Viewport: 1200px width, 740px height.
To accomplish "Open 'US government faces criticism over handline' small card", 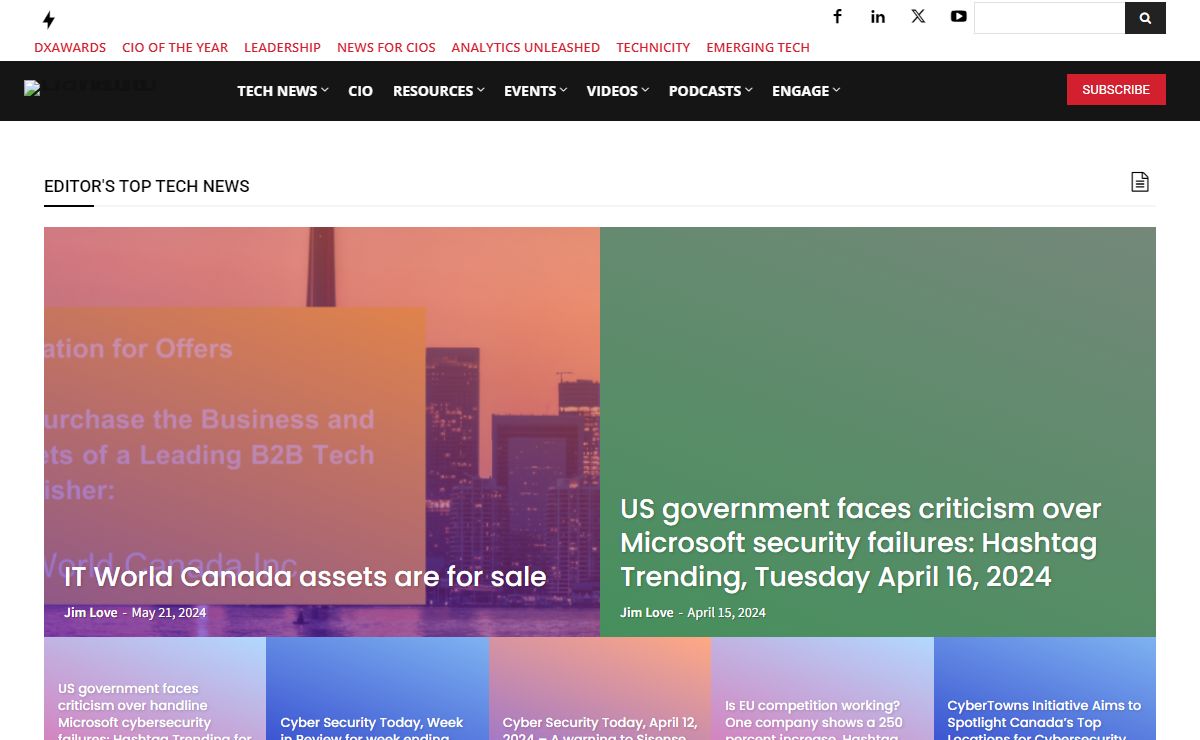I will [155, 688].
